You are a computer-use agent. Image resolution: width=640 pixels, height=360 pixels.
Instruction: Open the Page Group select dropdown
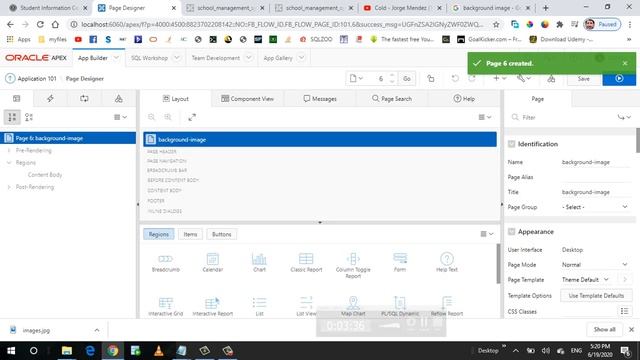tap(595, 207)
